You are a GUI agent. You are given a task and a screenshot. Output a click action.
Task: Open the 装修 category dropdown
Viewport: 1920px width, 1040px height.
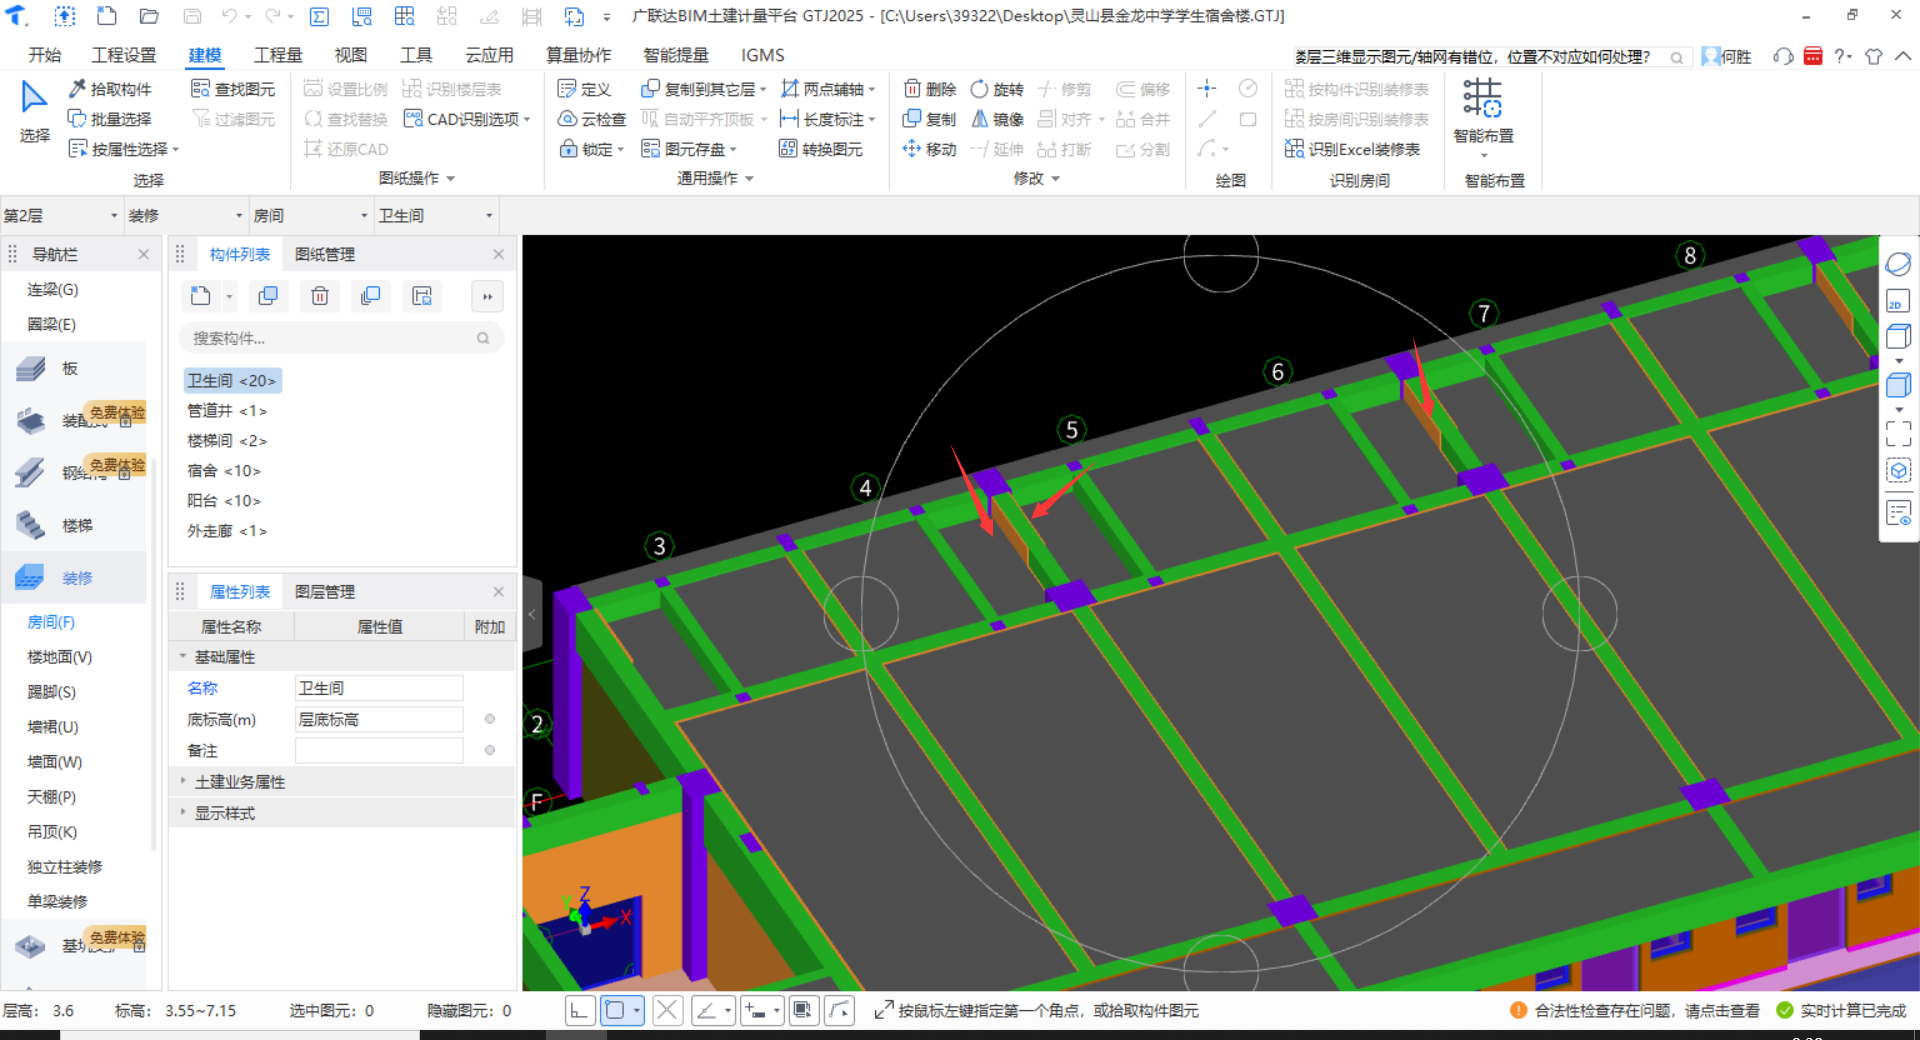pyautogui.click(x=186, y=215)
